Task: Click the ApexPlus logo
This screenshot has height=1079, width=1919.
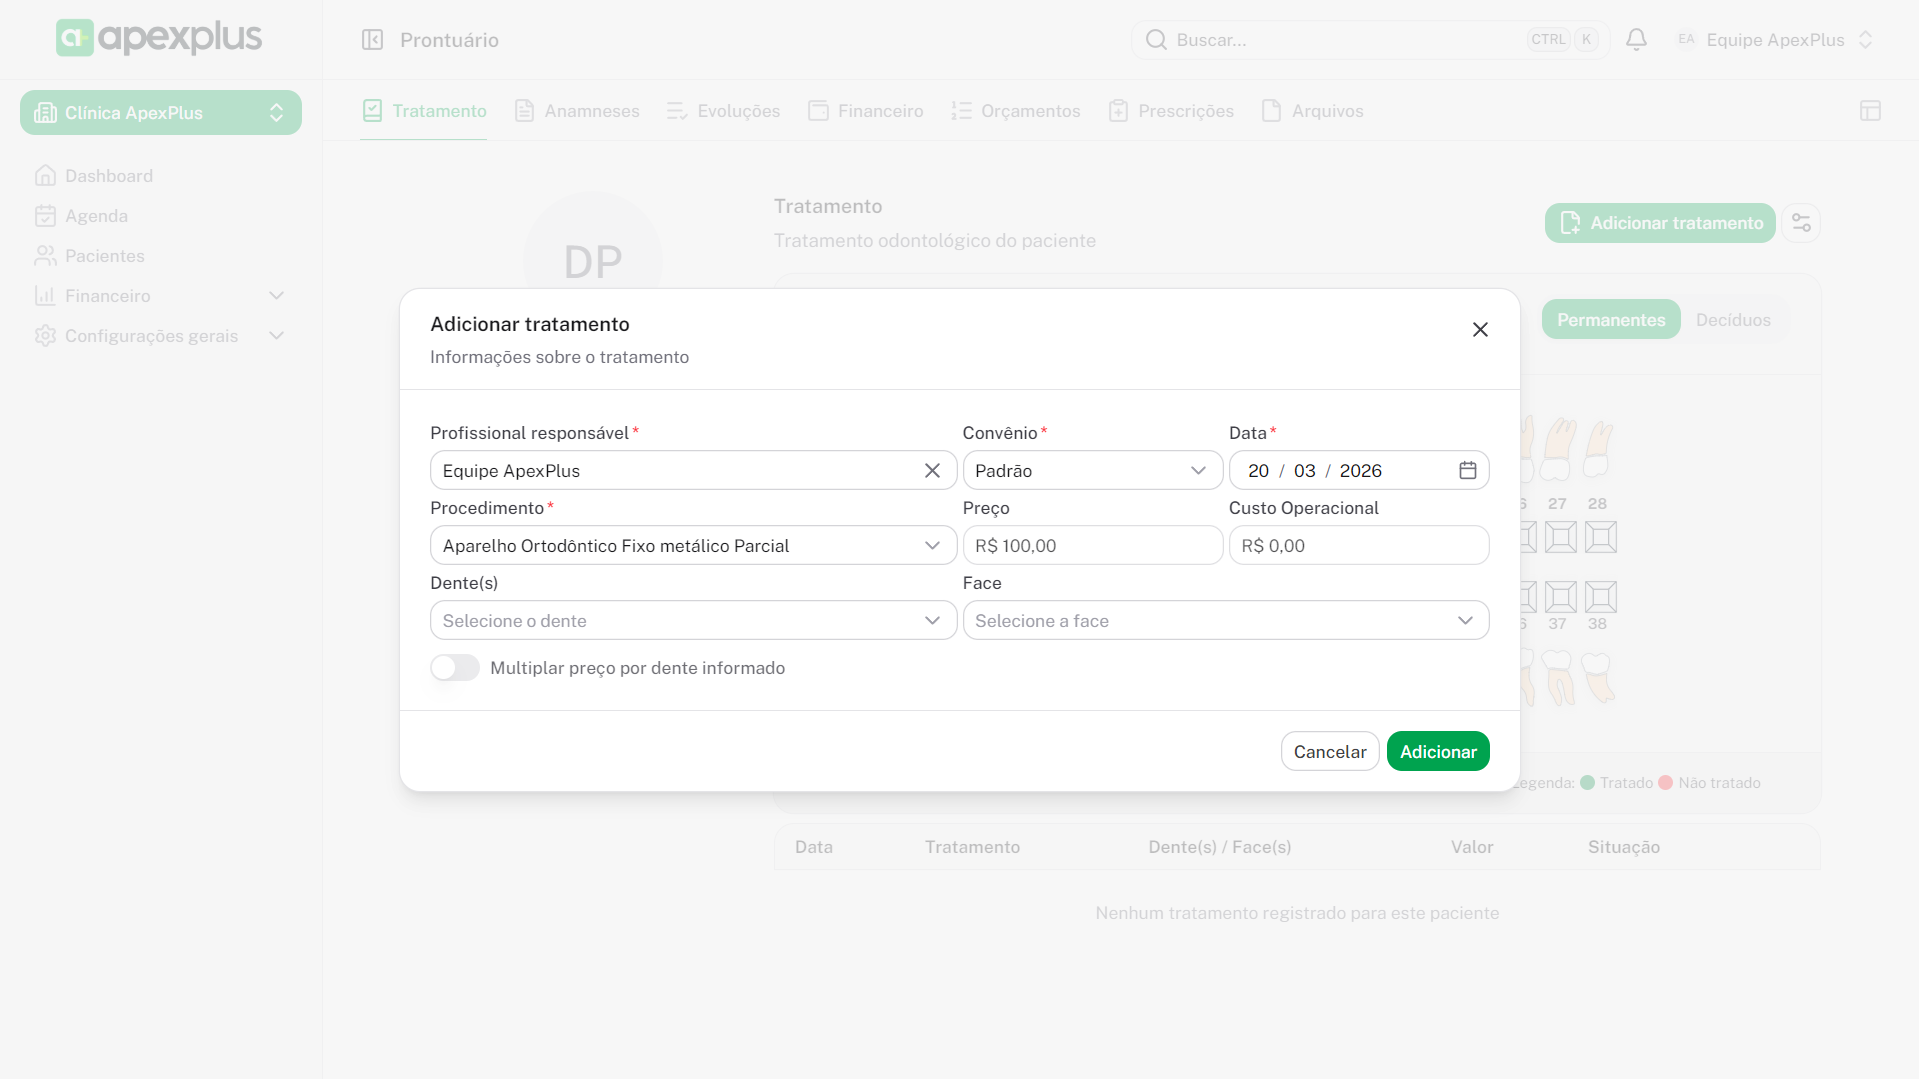Action: [159, 38]
